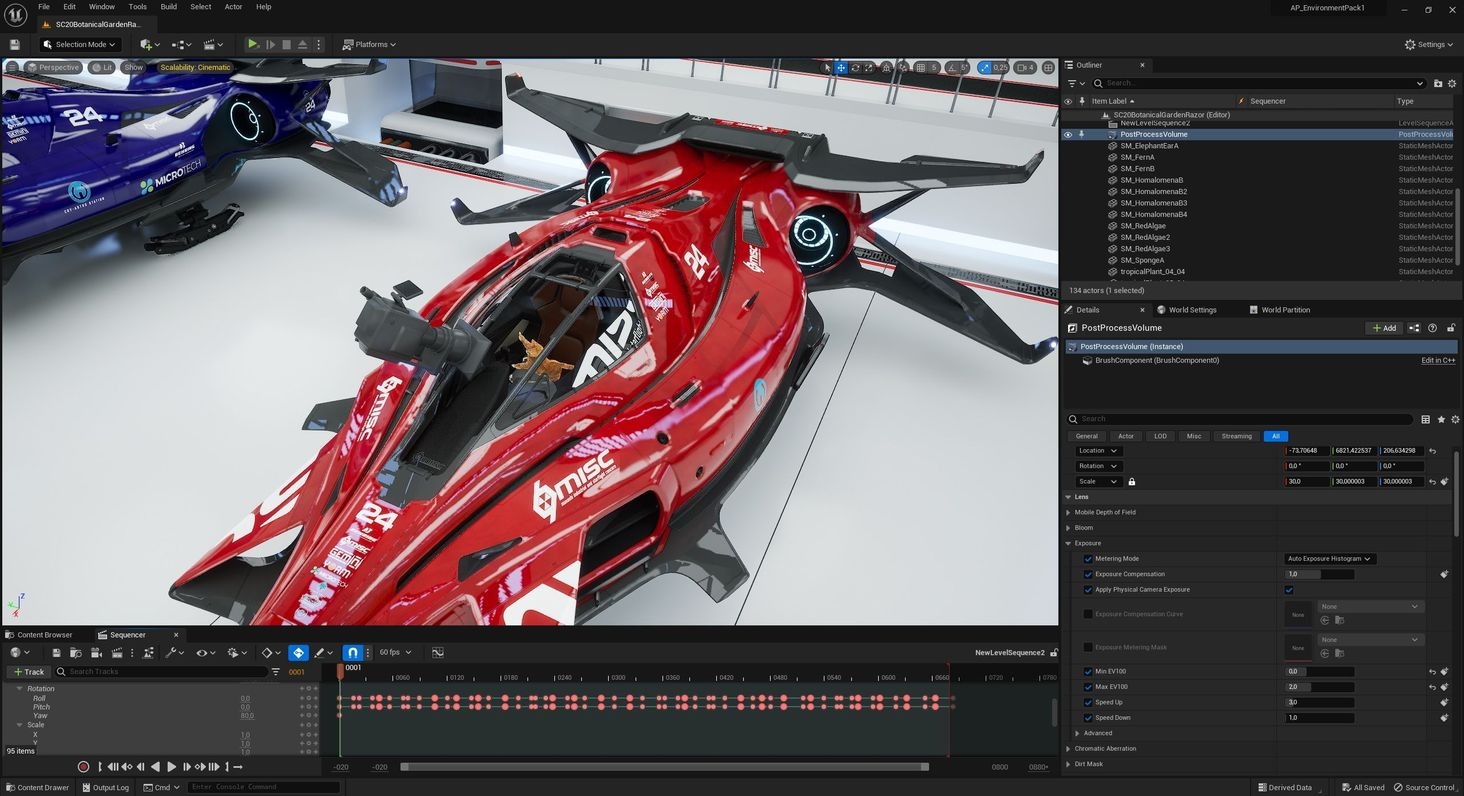The height and width of the screenshot is (796, 1464).
Task: Click the Edit in C++ link
Action: [1437, 360]
